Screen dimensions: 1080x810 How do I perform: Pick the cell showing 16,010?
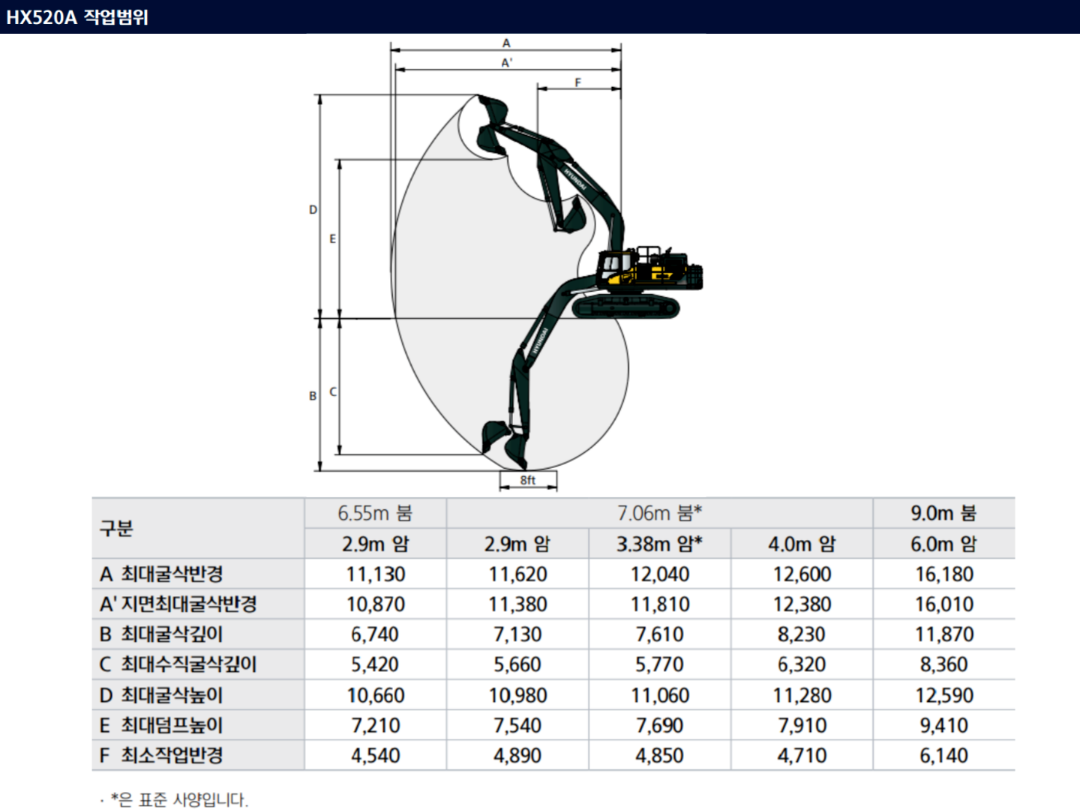pyautogui.click(x=944, y=604)
